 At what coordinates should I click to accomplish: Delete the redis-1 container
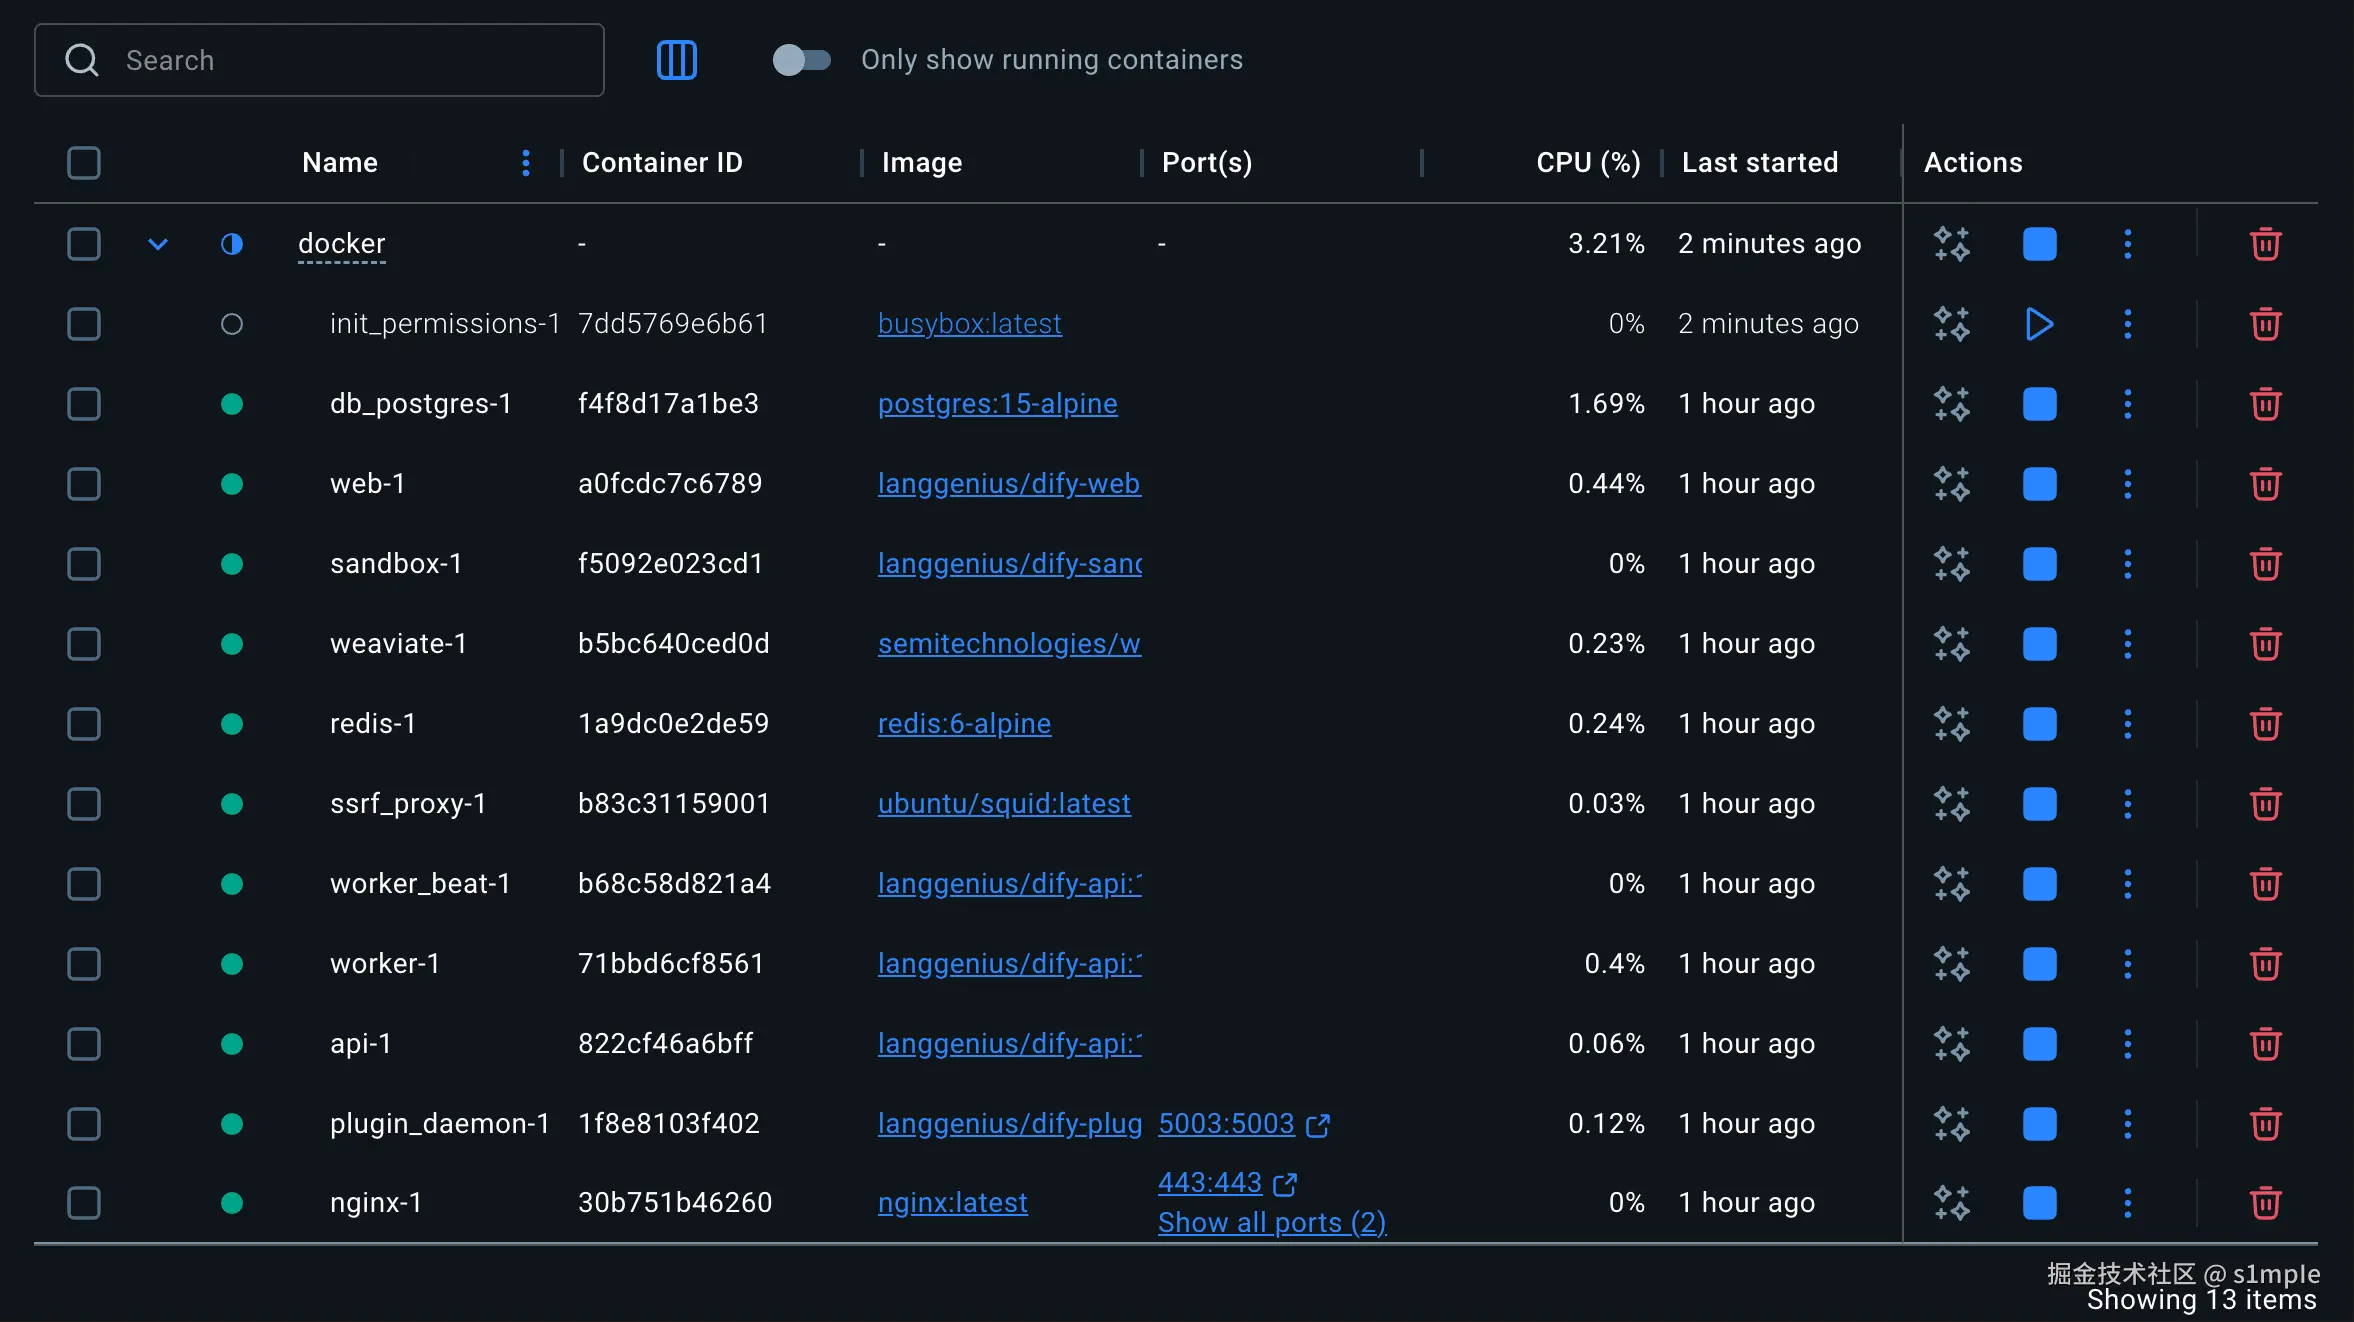tap(2265, 724)
